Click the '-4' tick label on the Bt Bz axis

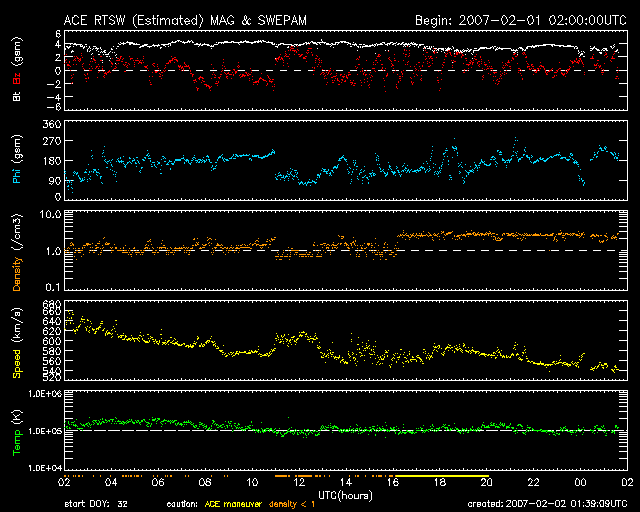click(x=54, y=97)
